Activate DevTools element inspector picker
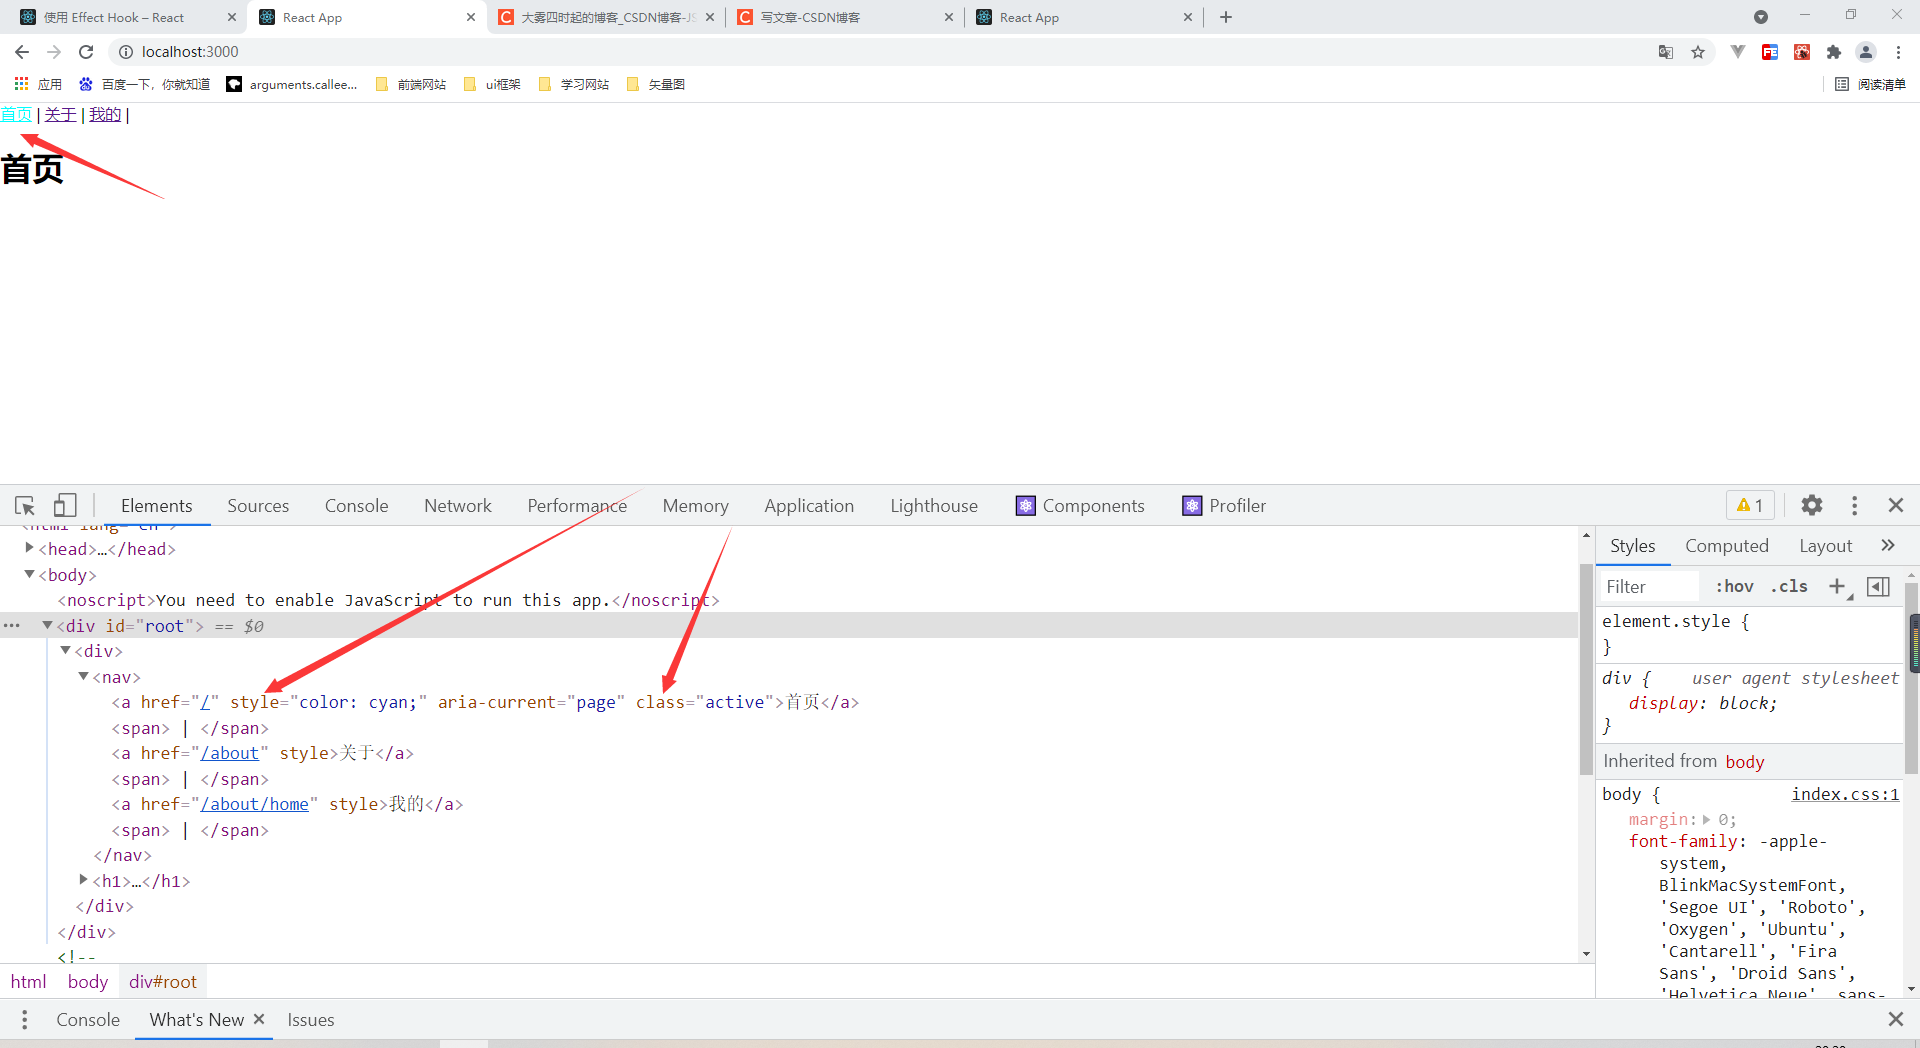The width and height of the screenshot is (1920, 1048). pyautogui.click(x=25, y=506)
